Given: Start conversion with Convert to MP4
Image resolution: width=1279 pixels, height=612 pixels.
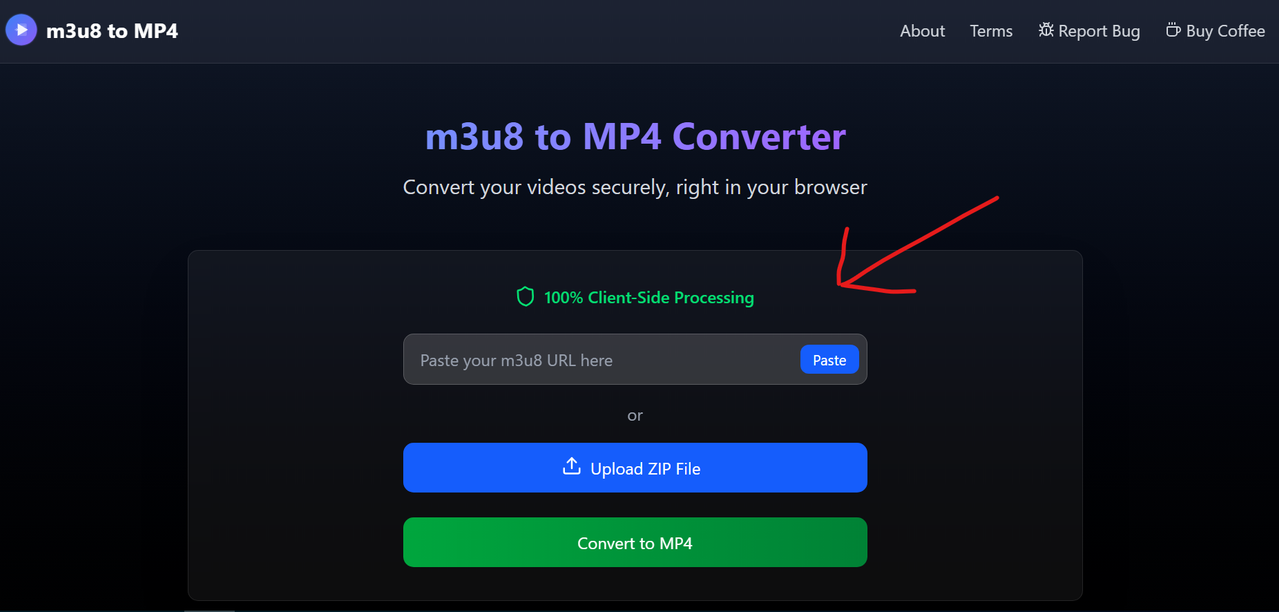Looking at the screenshot, I should [x=635, y=542].
